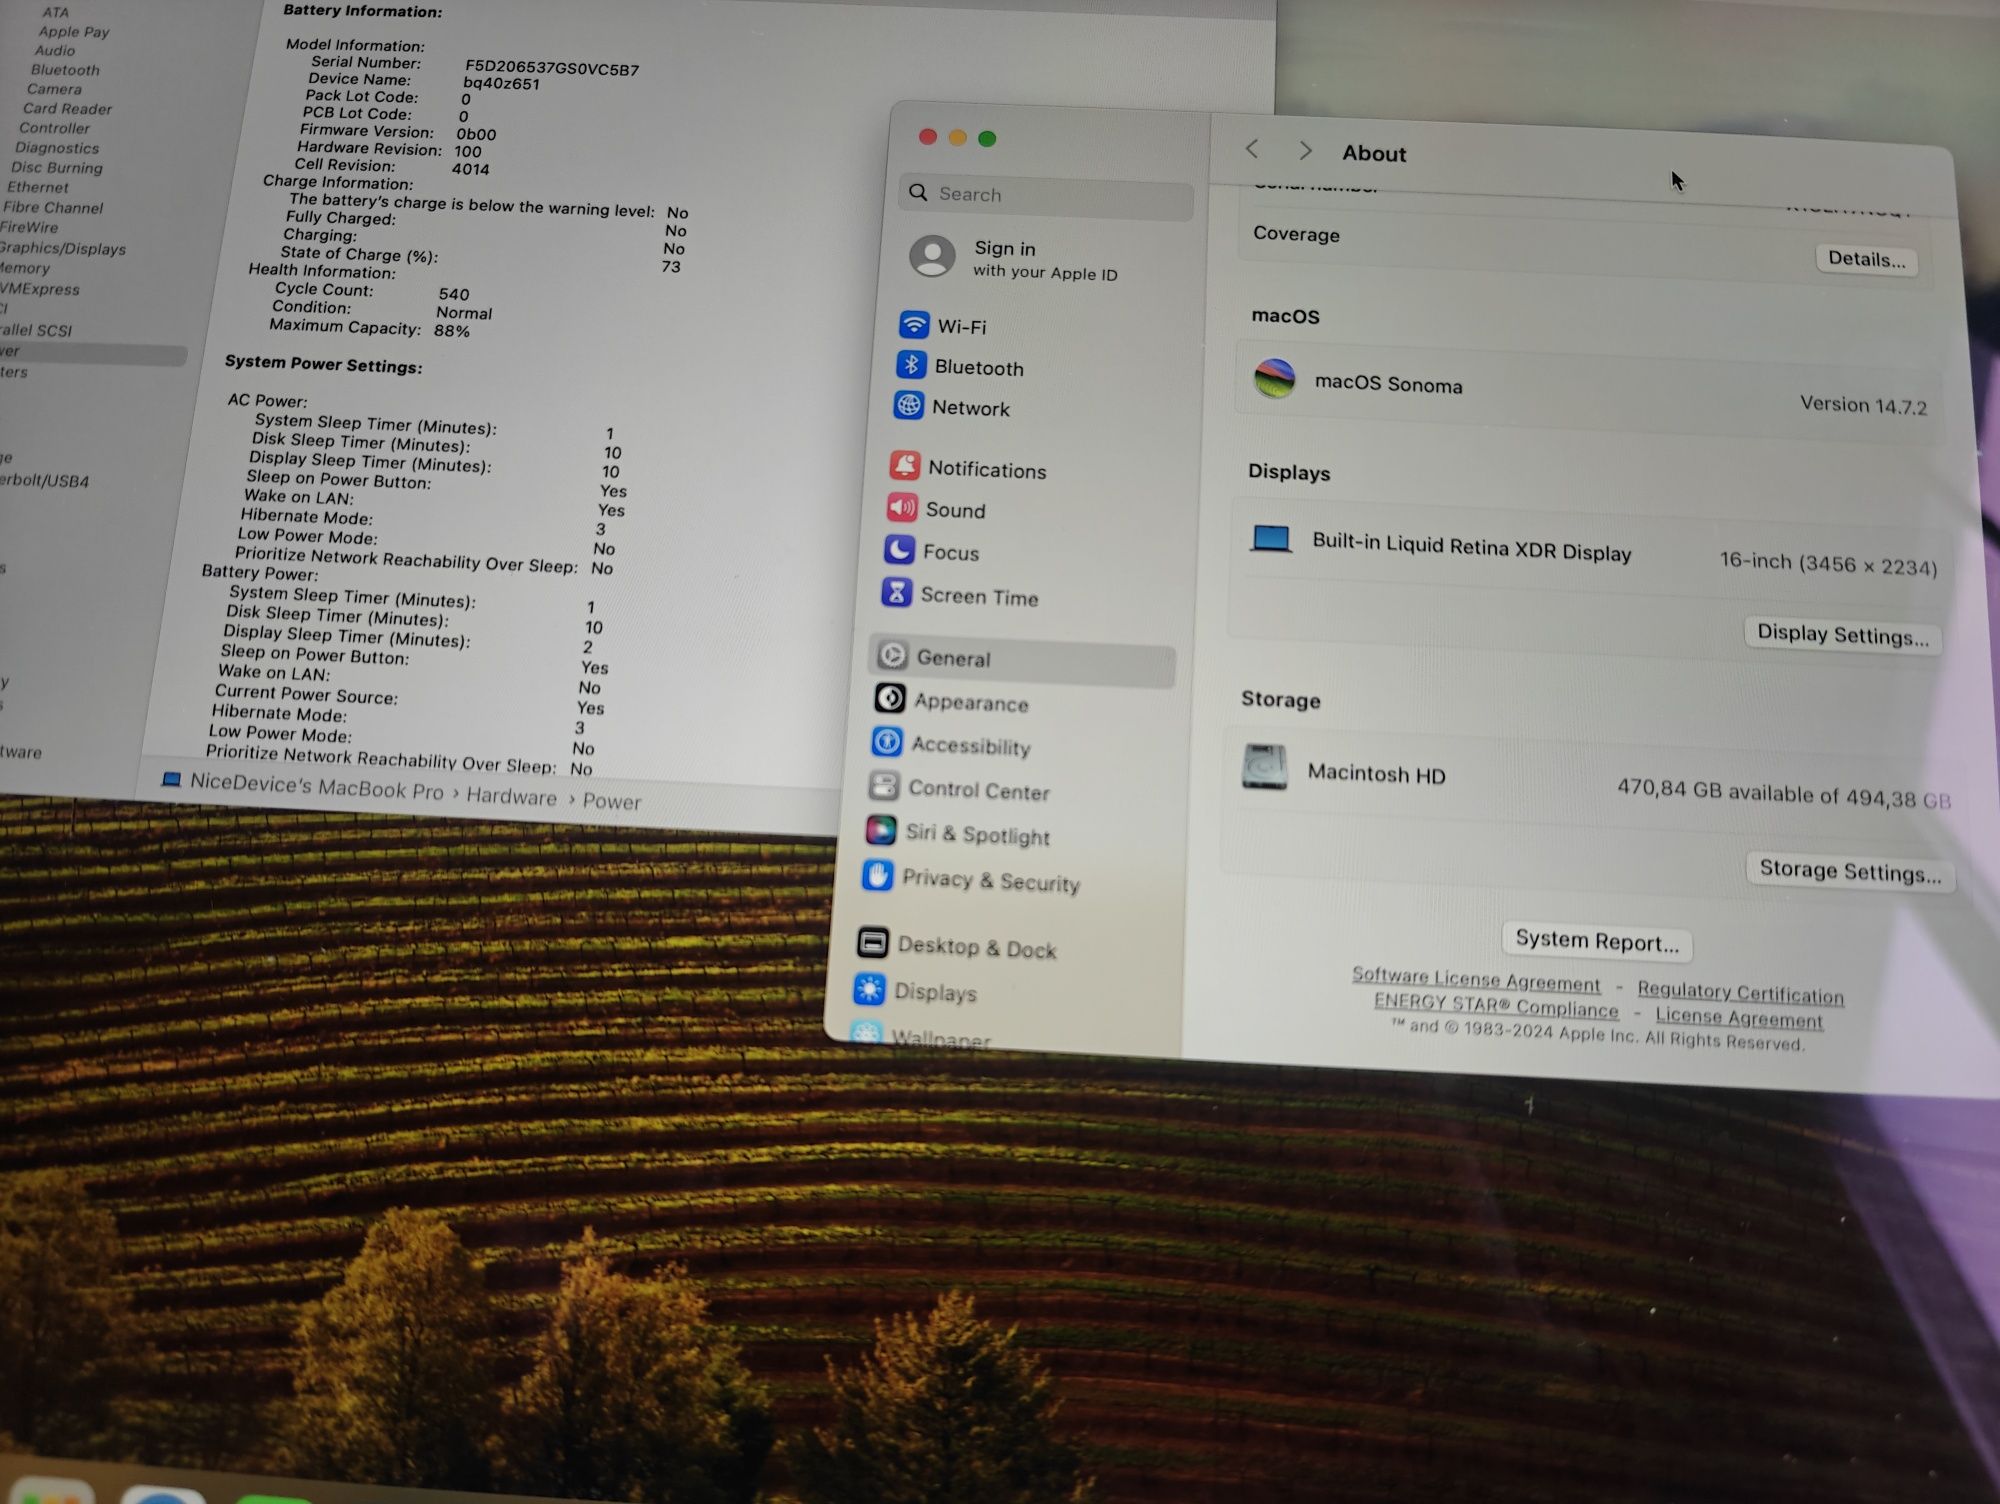Open the Appearance icon
Viewport: 2000px width, 1504px height.
(889, 698)
